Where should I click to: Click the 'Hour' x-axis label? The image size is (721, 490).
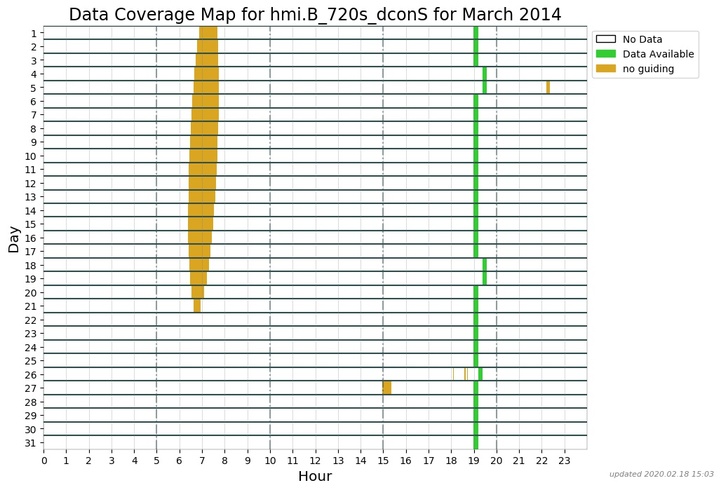315,476
